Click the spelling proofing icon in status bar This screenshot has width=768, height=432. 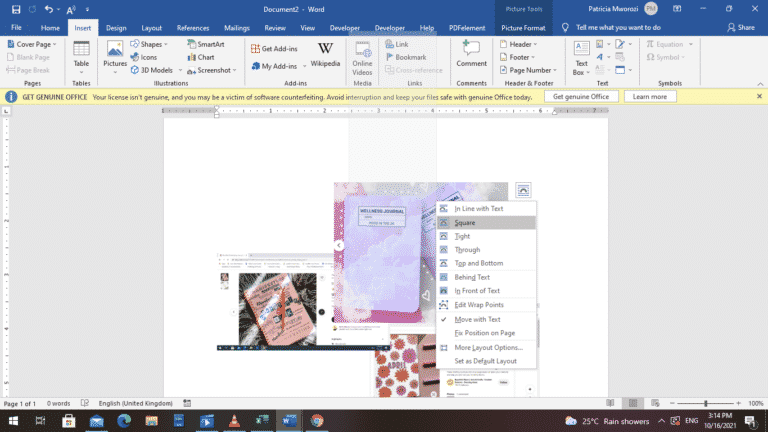(85, 403)
